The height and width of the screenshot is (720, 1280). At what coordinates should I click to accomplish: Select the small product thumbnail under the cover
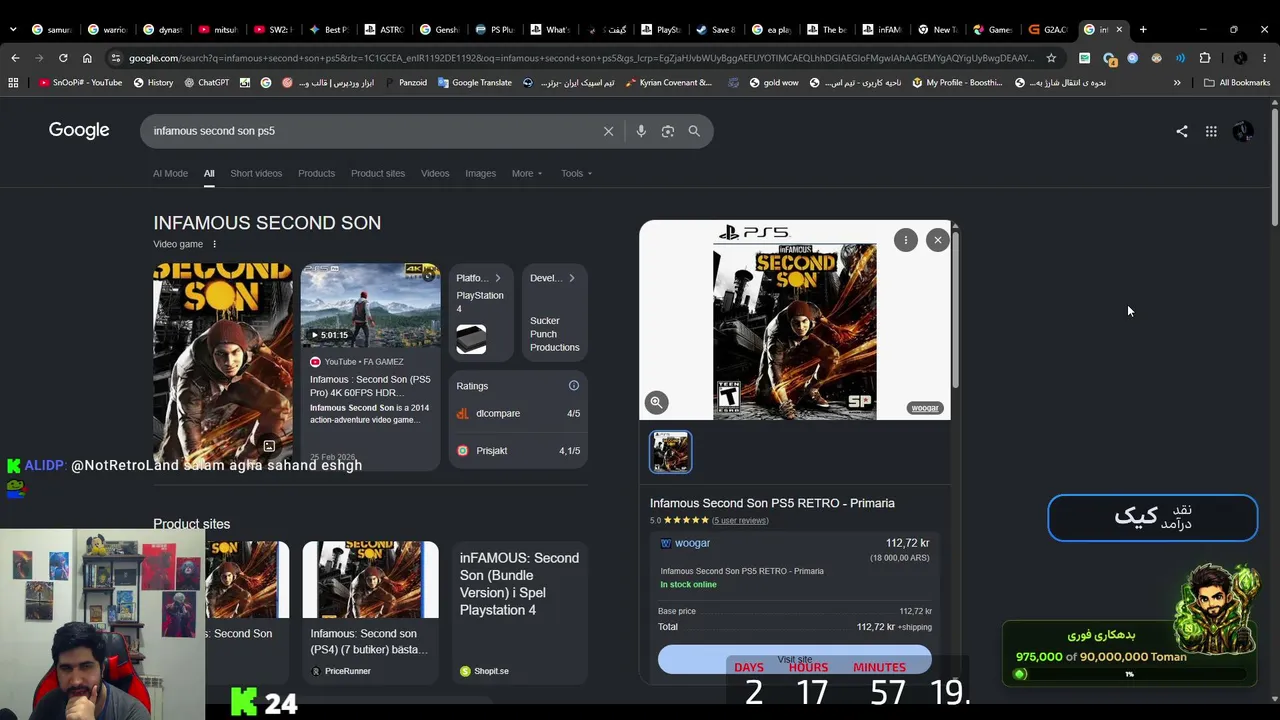point(671,452)
